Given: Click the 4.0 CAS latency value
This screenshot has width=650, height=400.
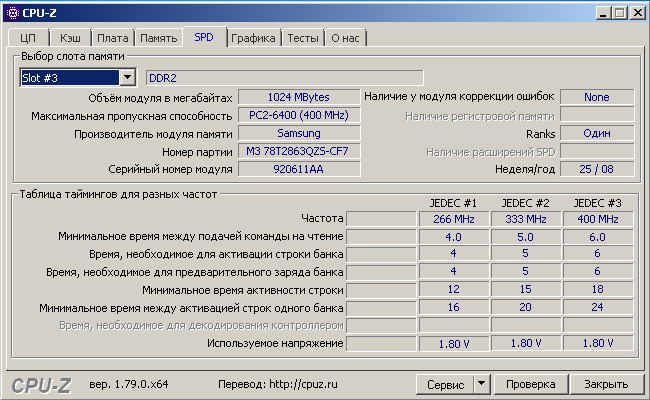Looking at the screenshot, I should 454,237.
